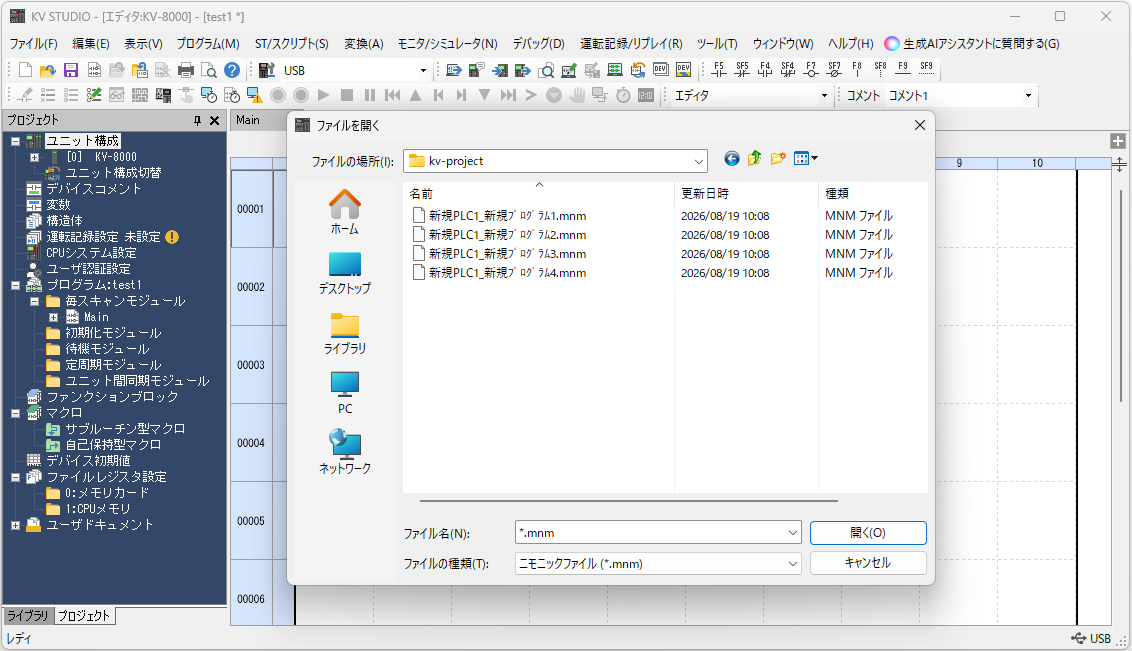Screen dimensions: 1132x651
Task: Expand the ユーザドキュメント tree node
Action: pyautogui.click(x=15, y=525)
